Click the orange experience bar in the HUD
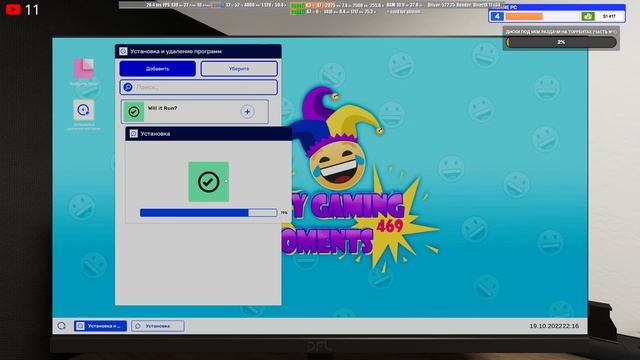Viewport: 640px width, 360px height. pyautogui.click(x=524, y=16)
